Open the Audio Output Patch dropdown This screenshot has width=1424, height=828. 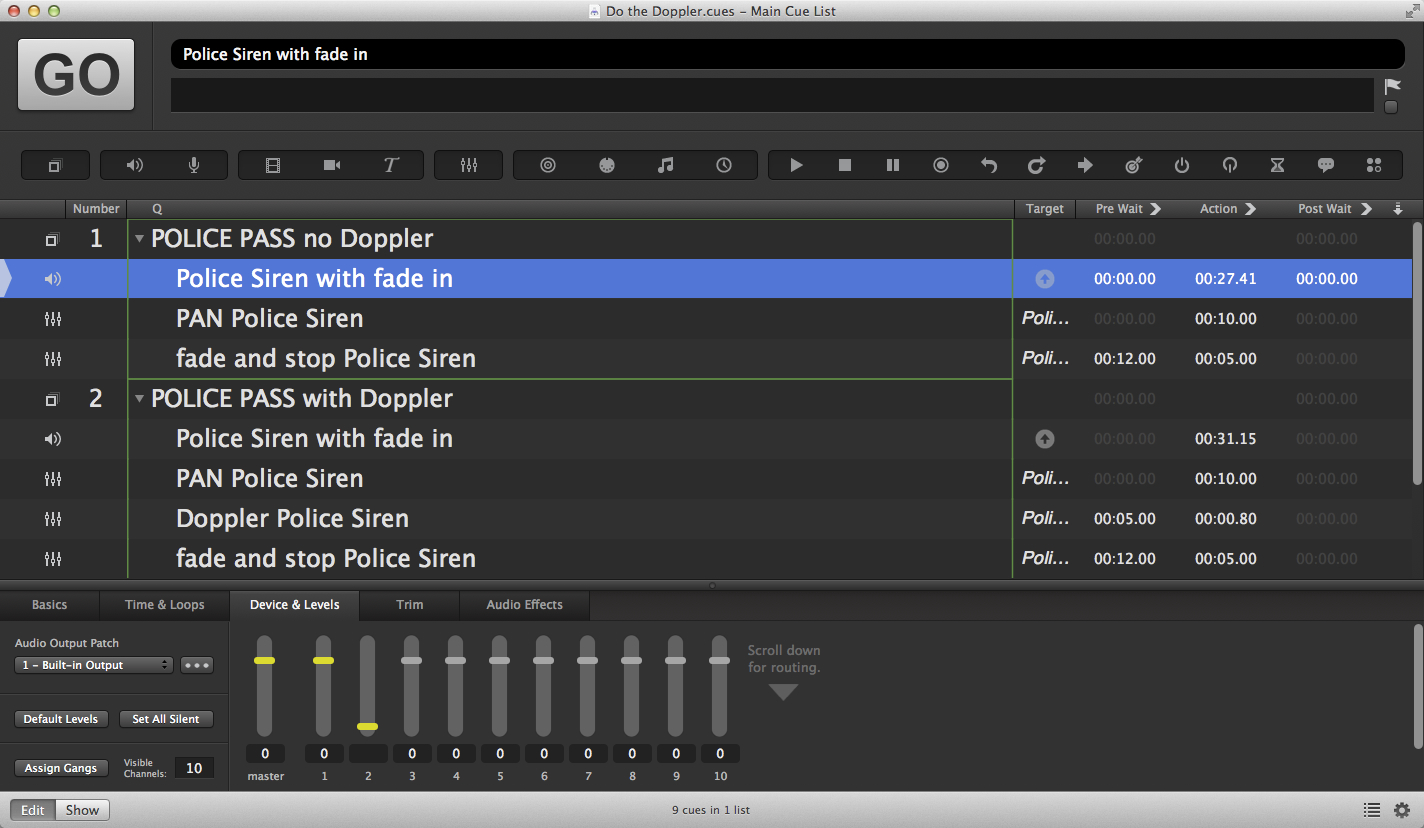pos(94,665)
